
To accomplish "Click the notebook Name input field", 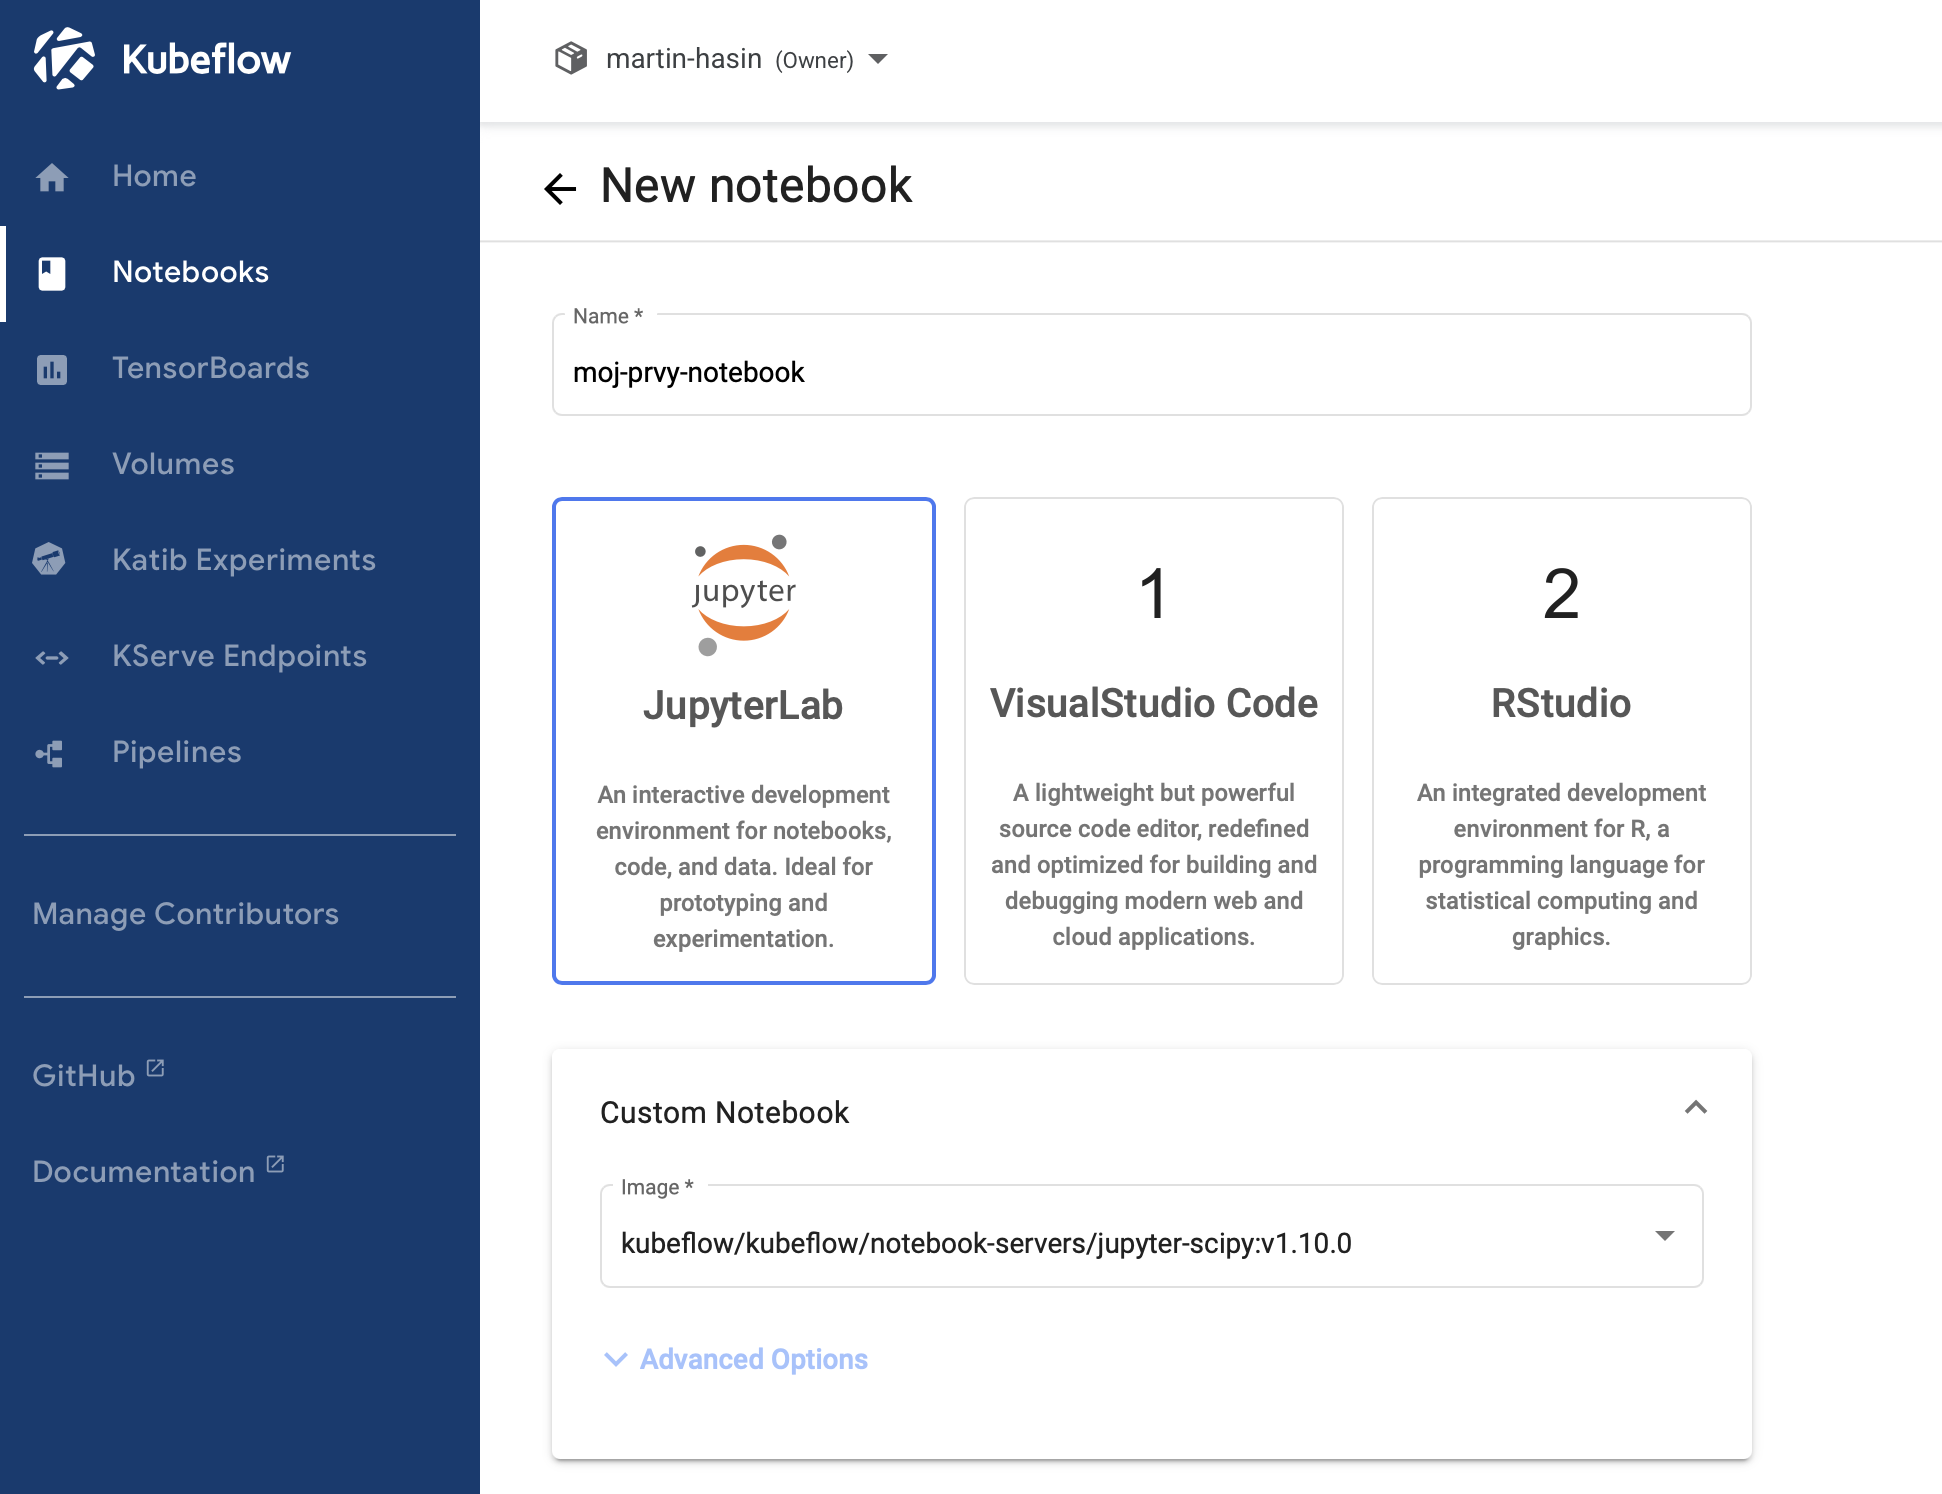I will tap(1150, 372).
